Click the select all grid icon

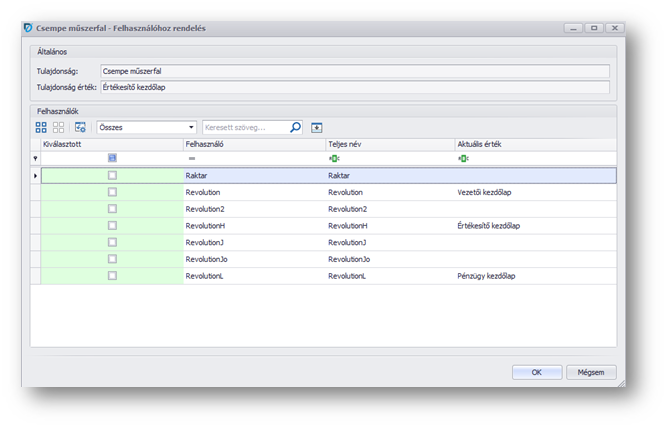[41, 128]
